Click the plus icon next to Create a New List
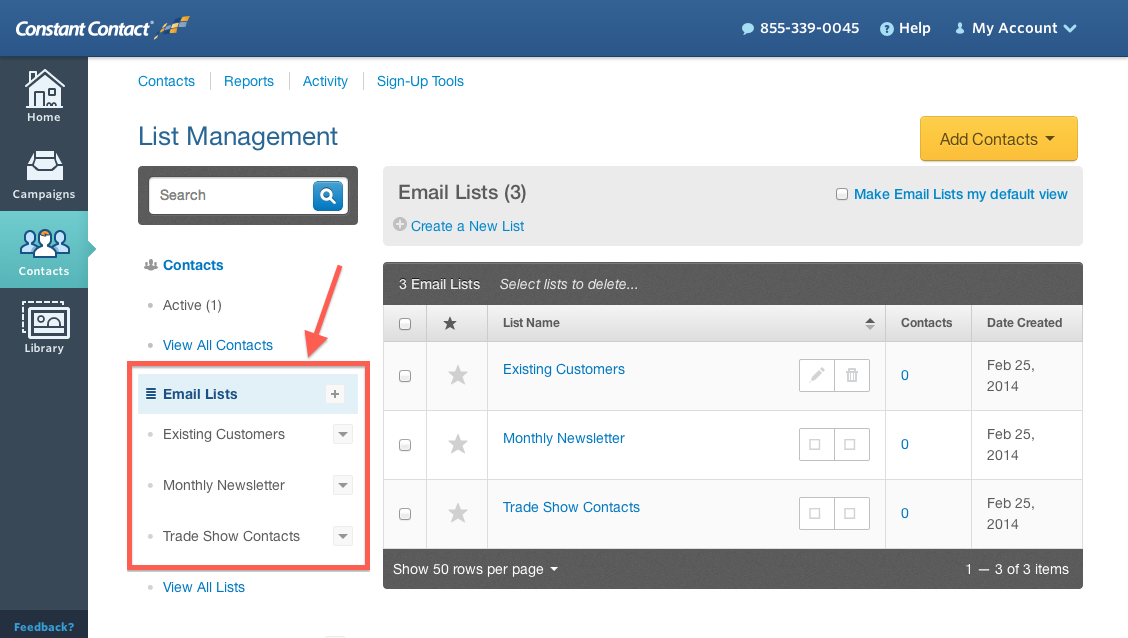 [x=400, y=224]
